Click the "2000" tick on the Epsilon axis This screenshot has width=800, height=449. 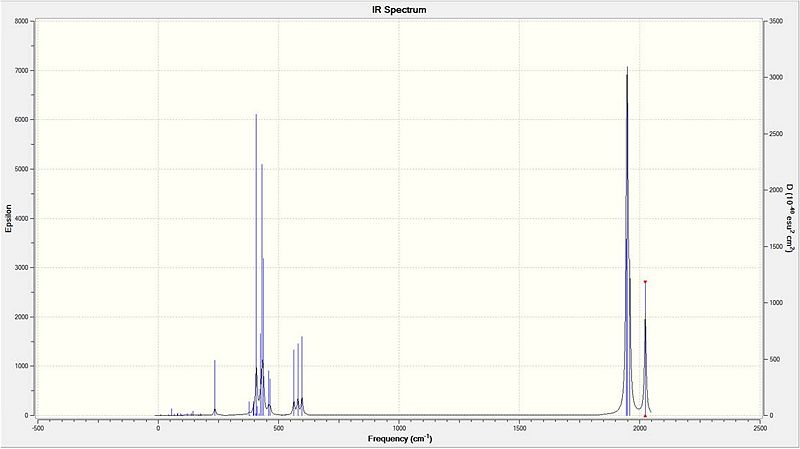(23, 317)
